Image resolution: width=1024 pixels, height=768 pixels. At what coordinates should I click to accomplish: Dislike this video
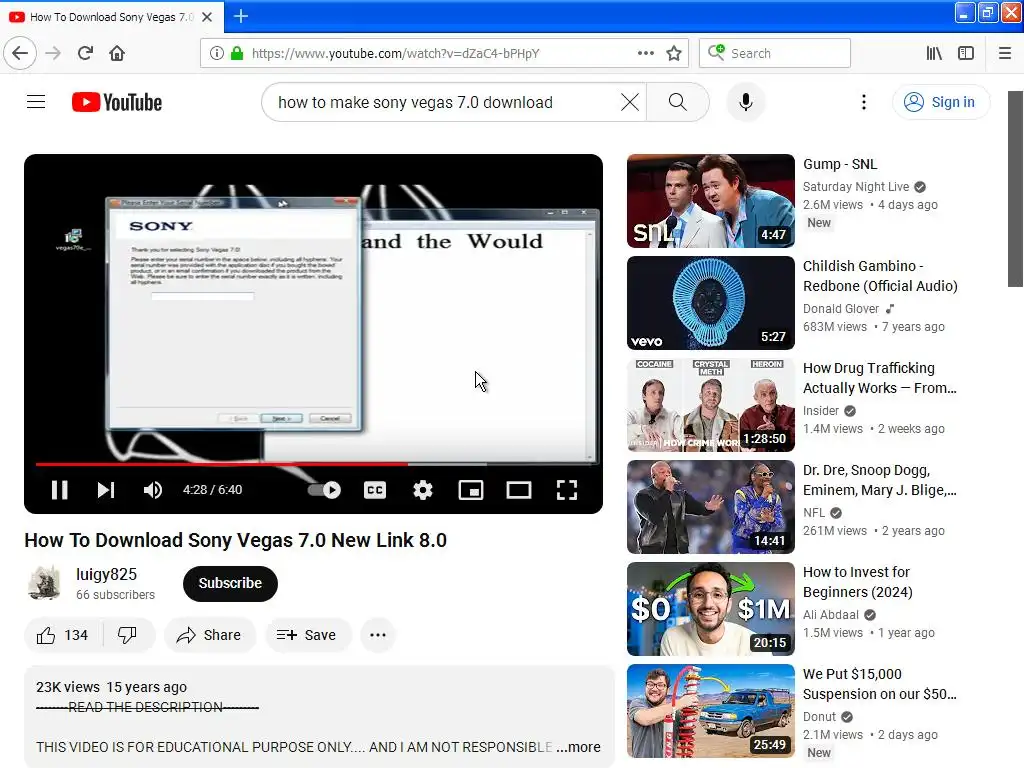127,635
